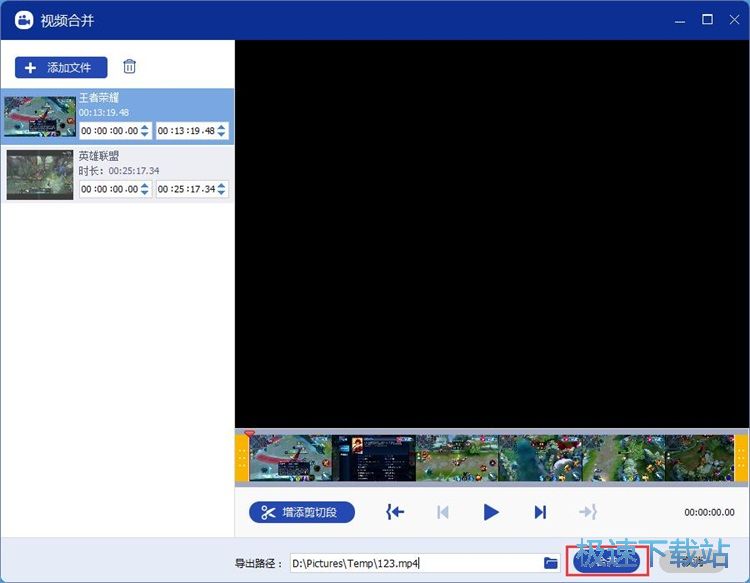This screenshot has height=583, width=750.
Task: Click the set end point bracket icon
Action: click(x=588, y=512)
